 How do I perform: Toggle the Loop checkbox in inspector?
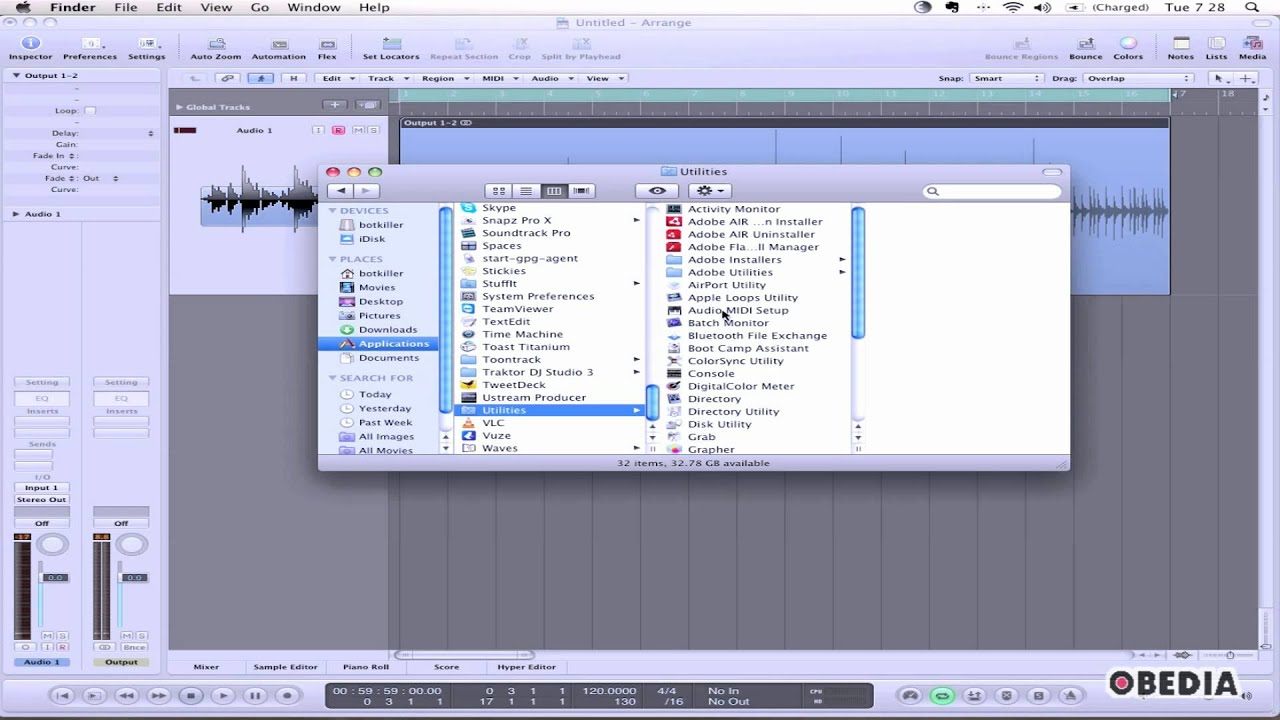pyautogui.click(x=89, y=111)
